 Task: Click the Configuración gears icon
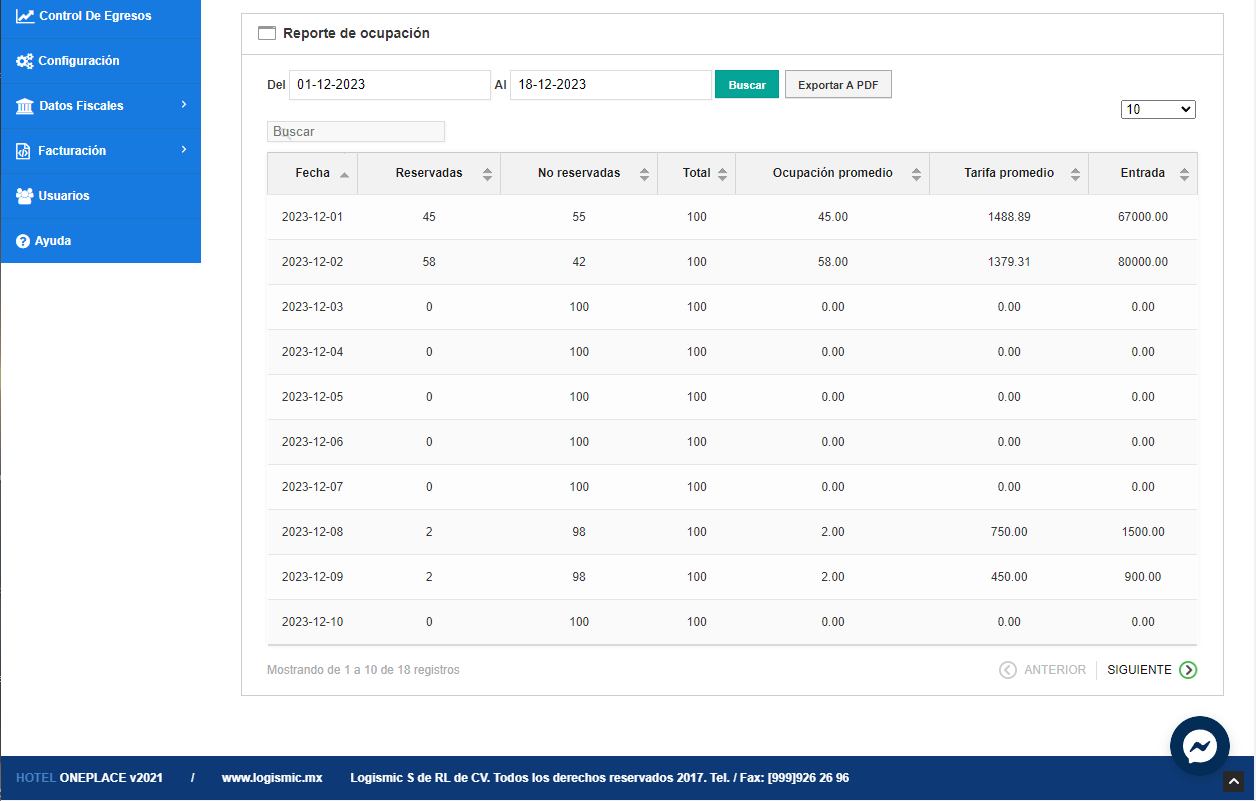[25, 61]
